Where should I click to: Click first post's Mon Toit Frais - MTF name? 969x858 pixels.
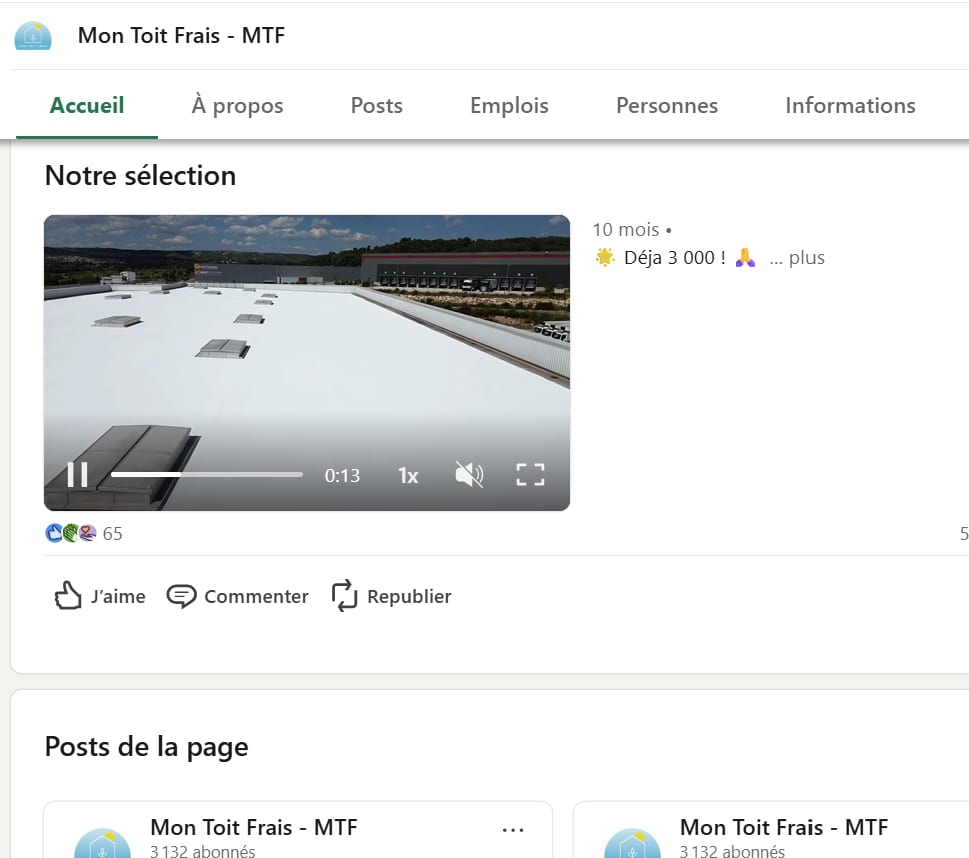254,827
